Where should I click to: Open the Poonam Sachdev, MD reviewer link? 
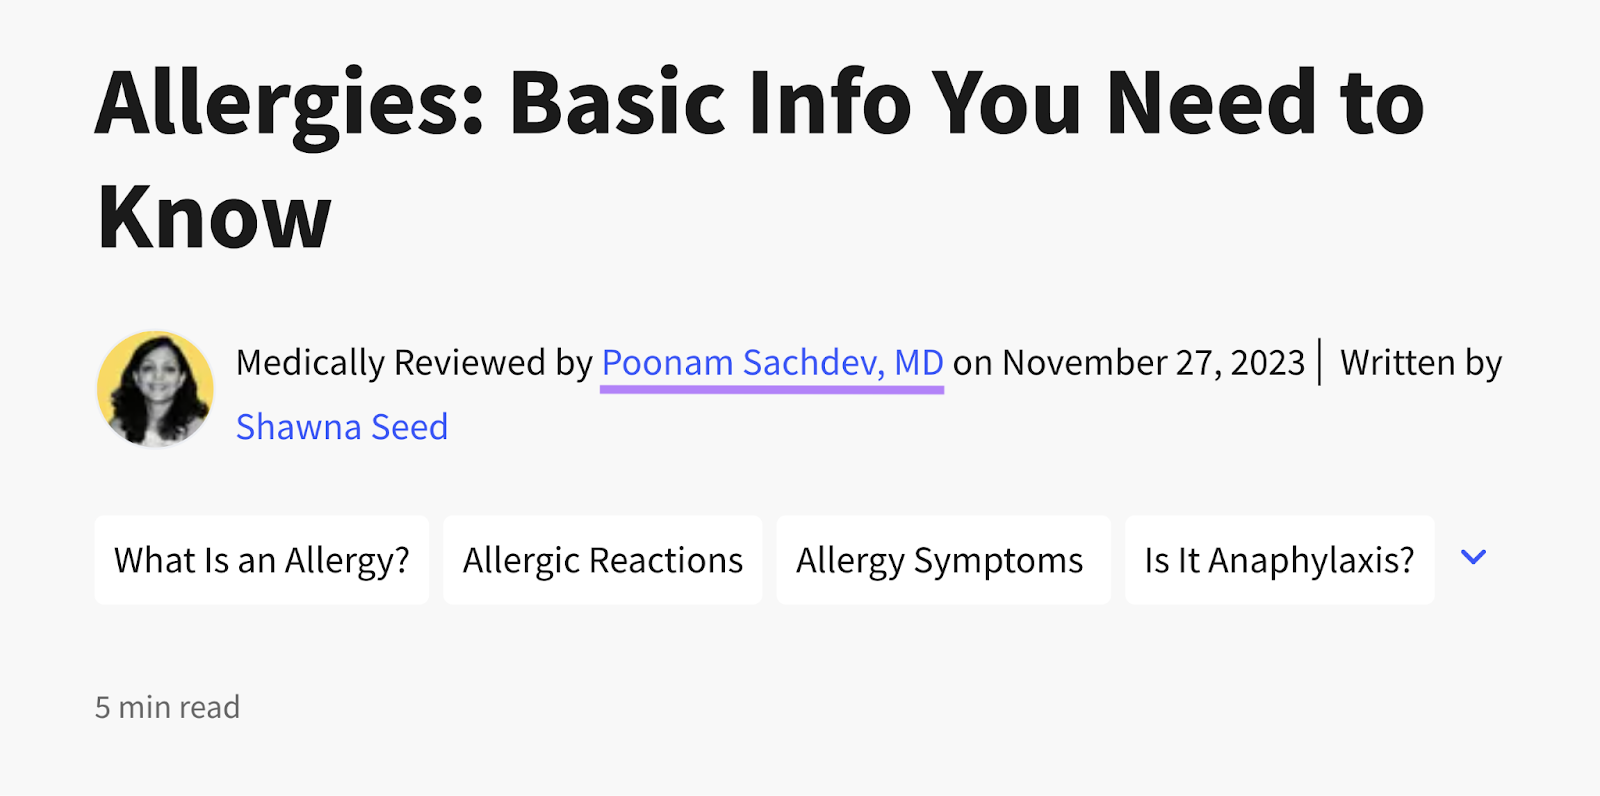click(771, 363)
